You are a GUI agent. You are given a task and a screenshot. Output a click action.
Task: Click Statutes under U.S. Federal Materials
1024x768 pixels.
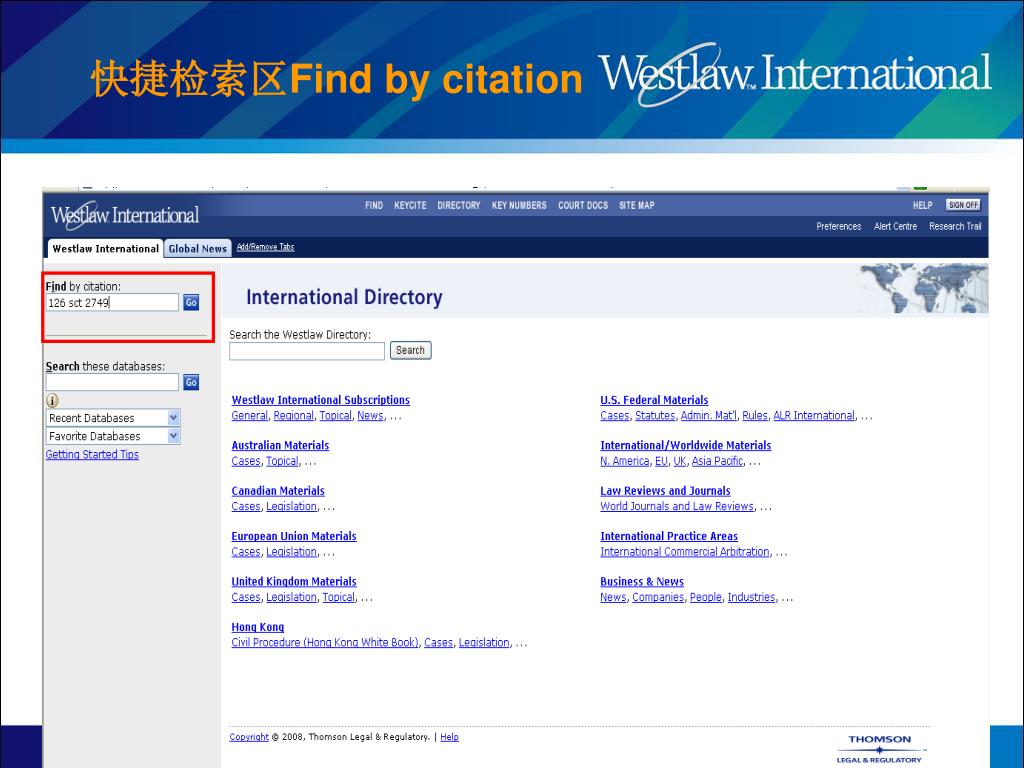coord(655,415)
